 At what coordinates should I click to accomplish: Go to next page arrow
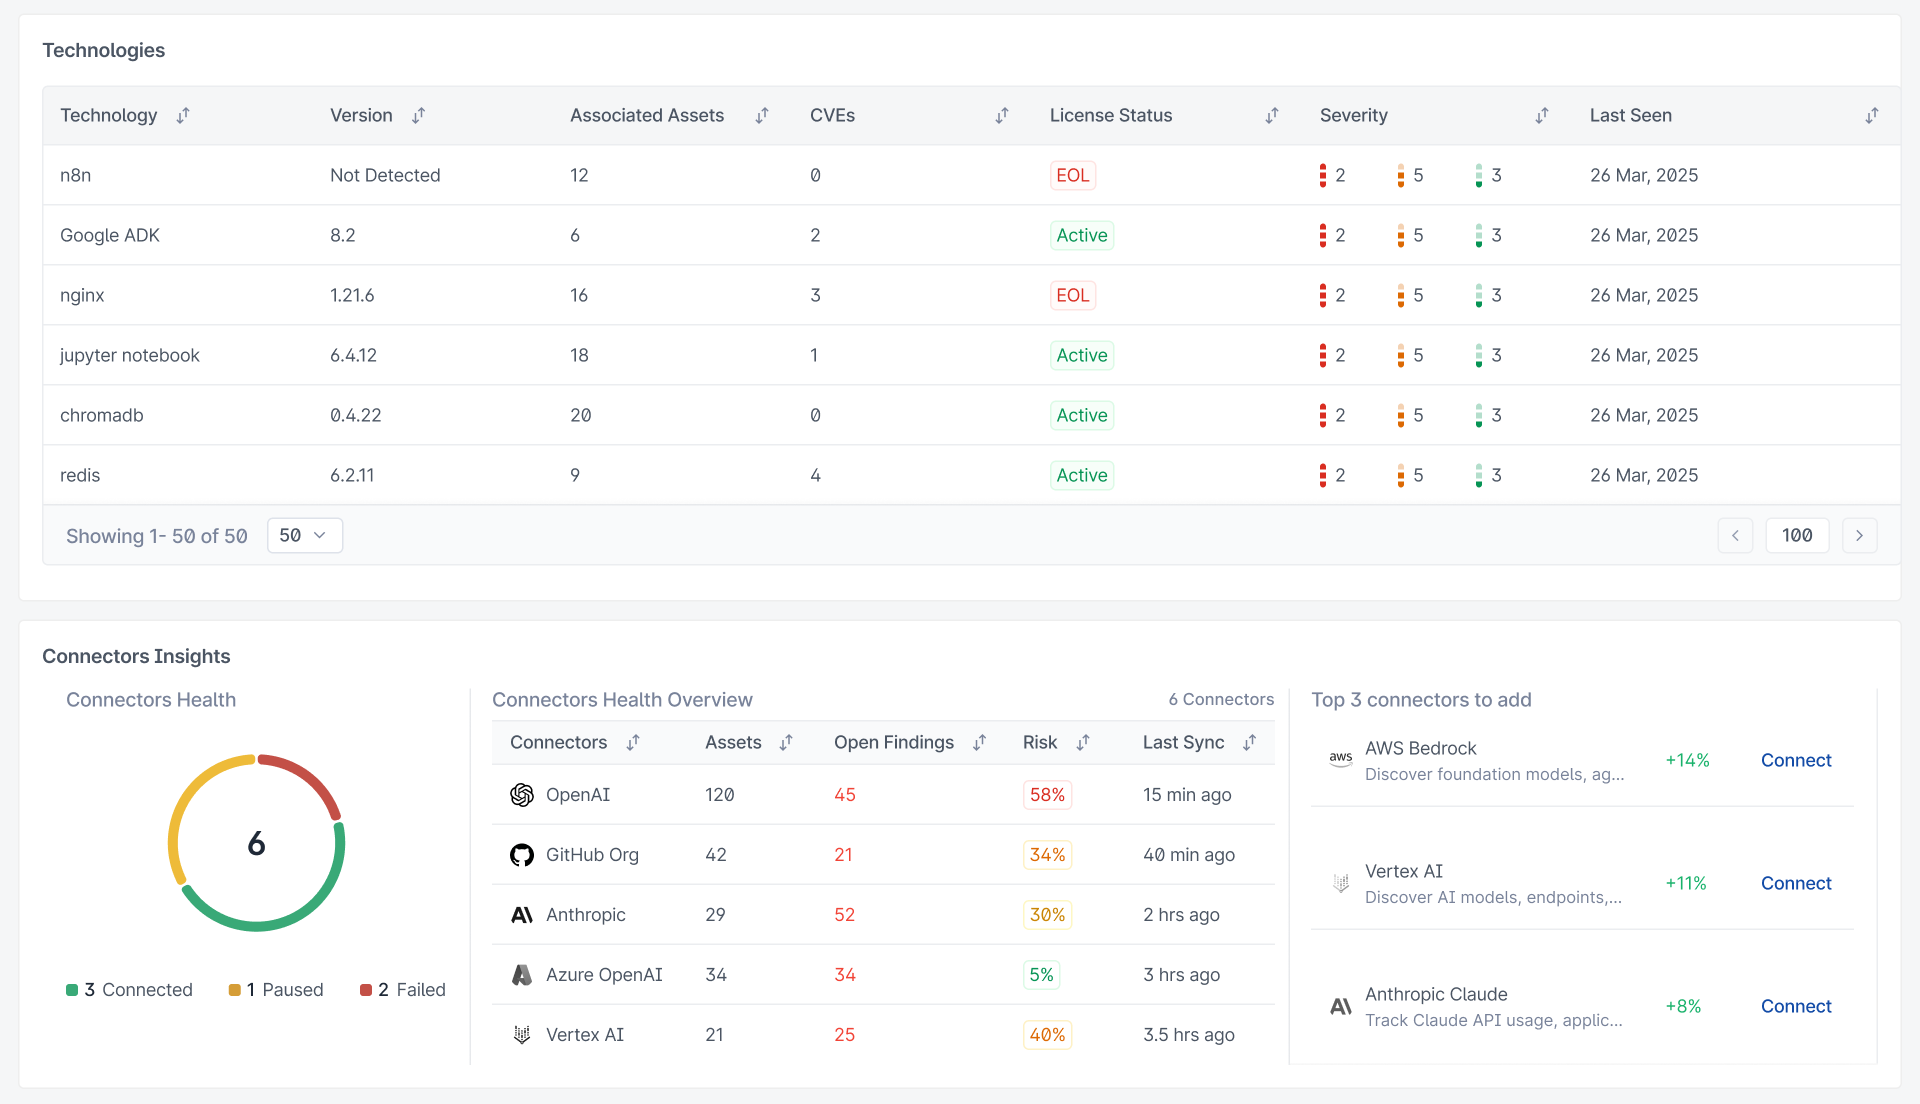[x=1859, y=536]
